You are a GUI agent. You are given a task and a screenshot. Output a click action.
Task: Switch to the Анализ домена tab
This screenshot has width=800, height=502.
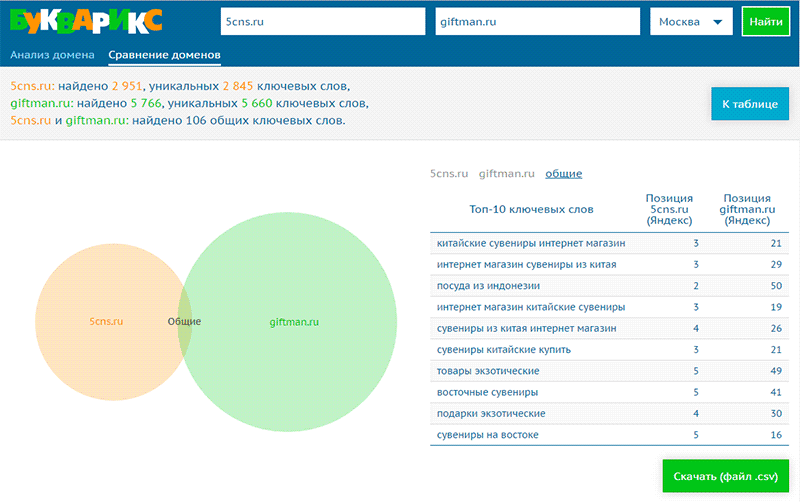pos(52,55)
